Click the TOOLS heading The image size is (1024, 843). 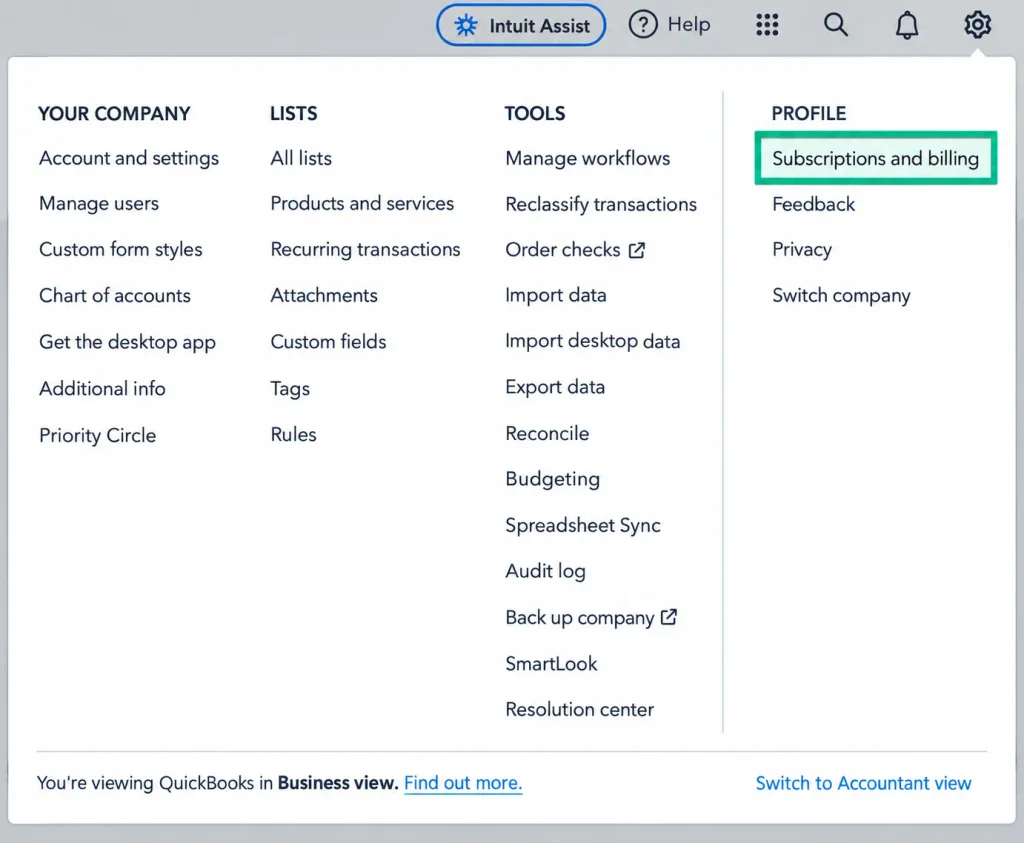(535, 114)
